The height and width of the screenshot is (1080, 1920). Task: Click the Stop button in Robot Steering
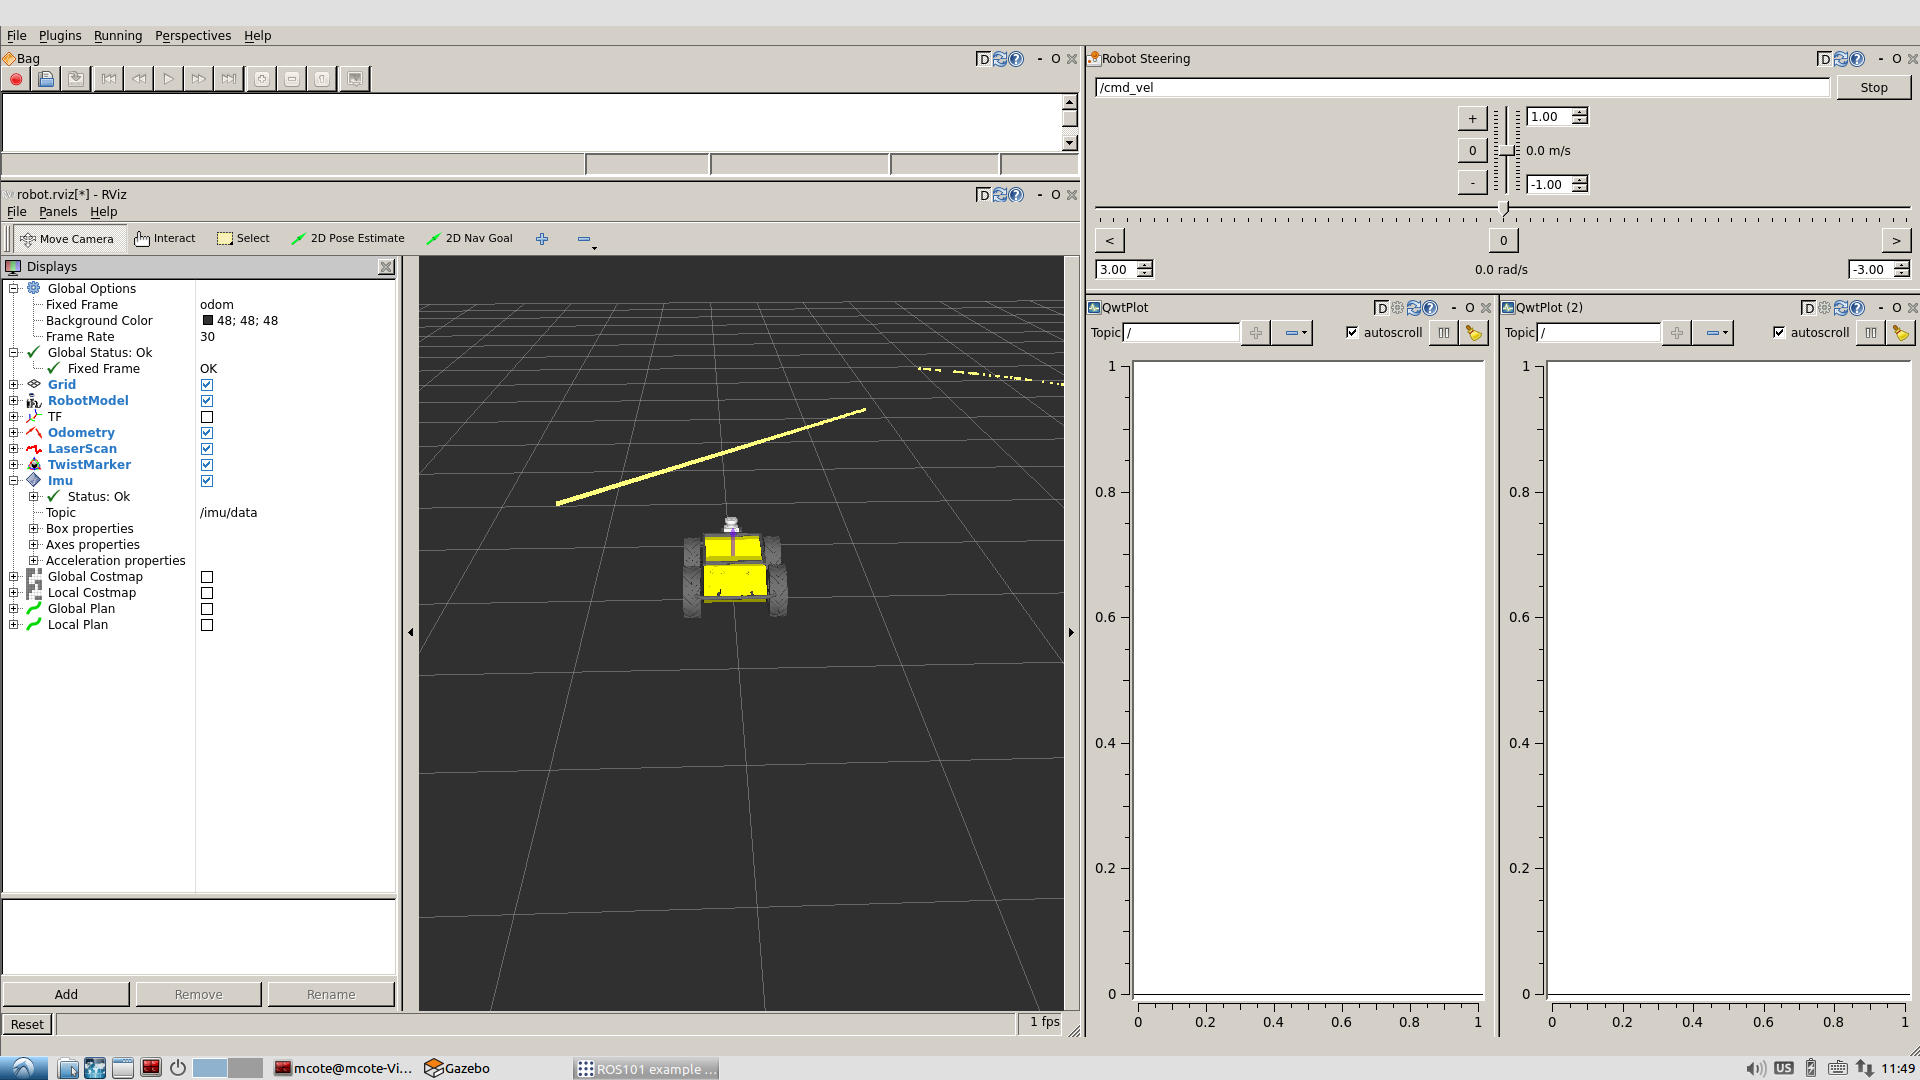pos(1873,88)
